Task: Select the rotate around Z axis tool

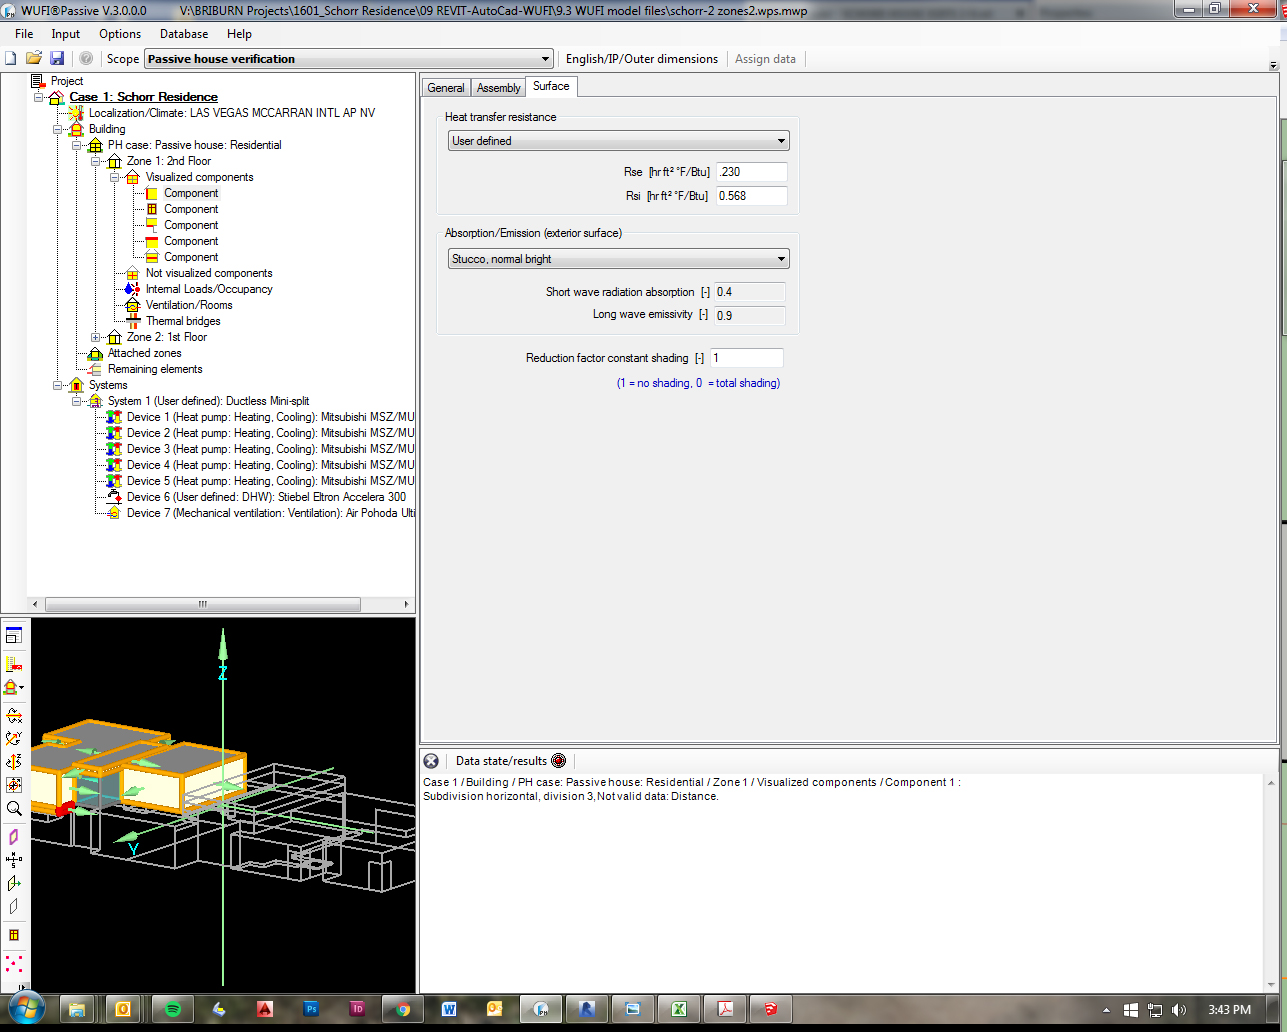Action: pos(14,762)
